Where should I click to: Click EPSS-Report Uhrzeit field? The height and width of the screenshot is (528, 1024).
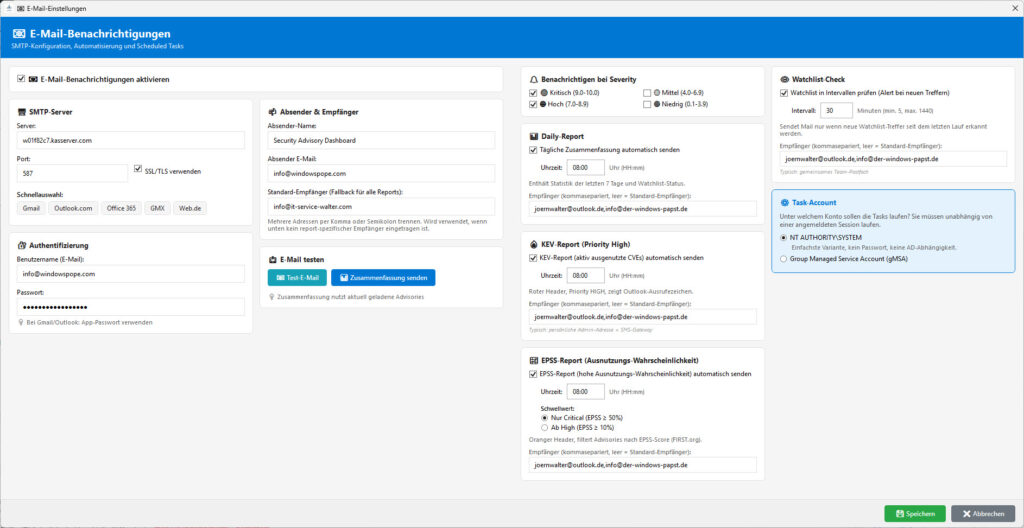pyautogui.click(x=586, y=391)
